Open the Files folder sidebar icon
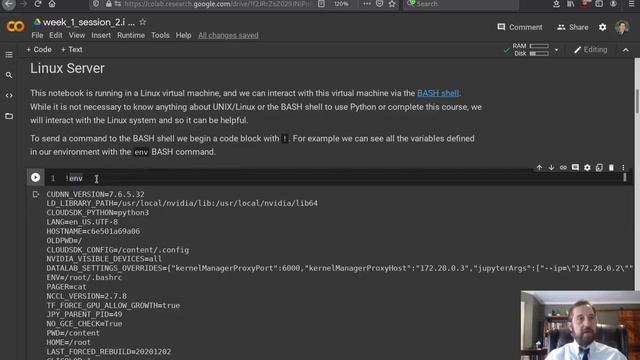This screenshot has height=360, width=640. tap(9, 116)
